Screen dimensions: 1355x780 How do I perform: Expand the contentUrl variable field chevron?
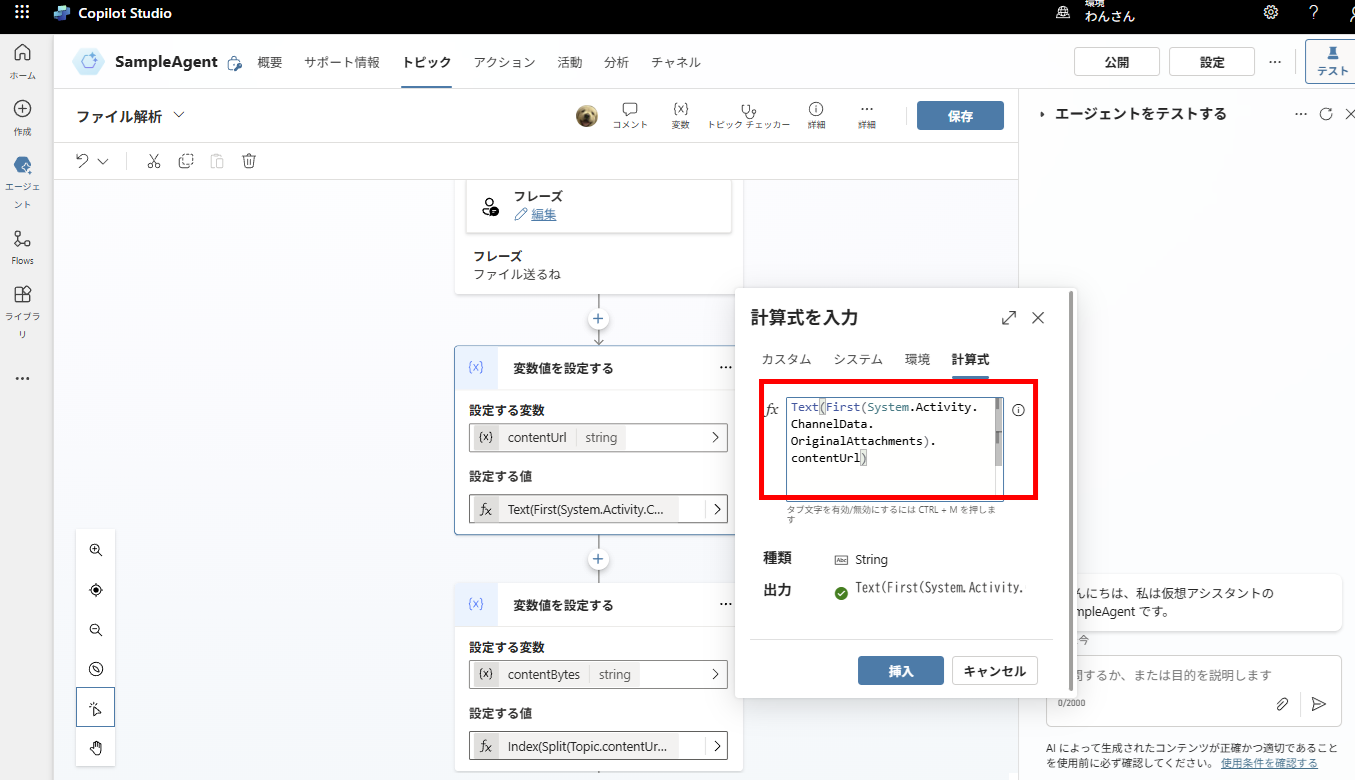(x=717, y=437)
